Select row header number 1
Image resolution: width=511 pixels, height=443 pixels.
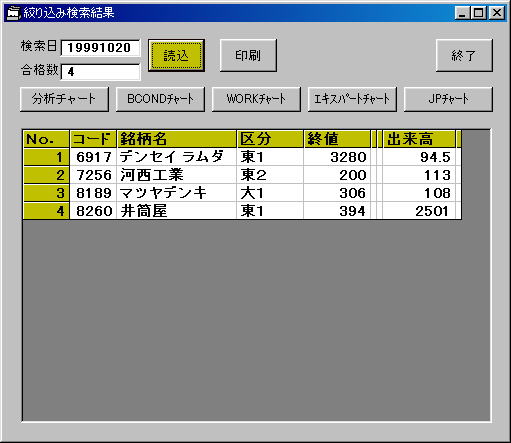coord(46,157)
